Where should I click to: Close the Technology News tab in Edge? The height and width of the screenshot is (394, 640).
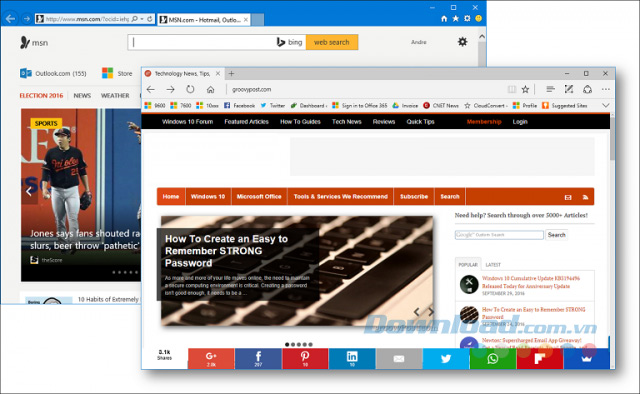pos(218,73)
